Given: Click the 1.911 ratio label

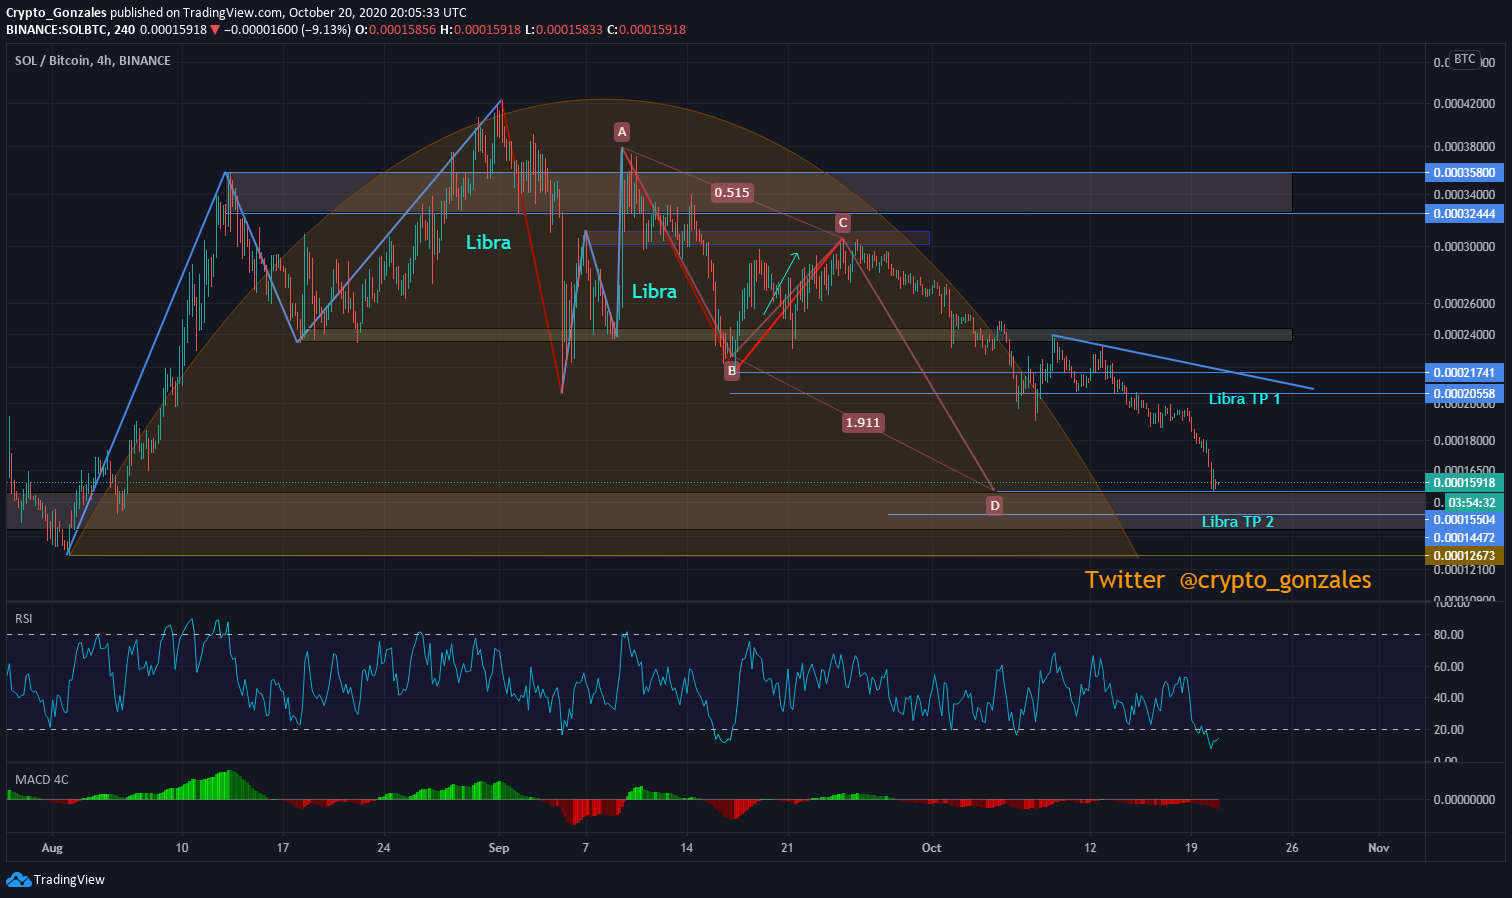Looking at the screenshot, I should click(x=863, y=422).
